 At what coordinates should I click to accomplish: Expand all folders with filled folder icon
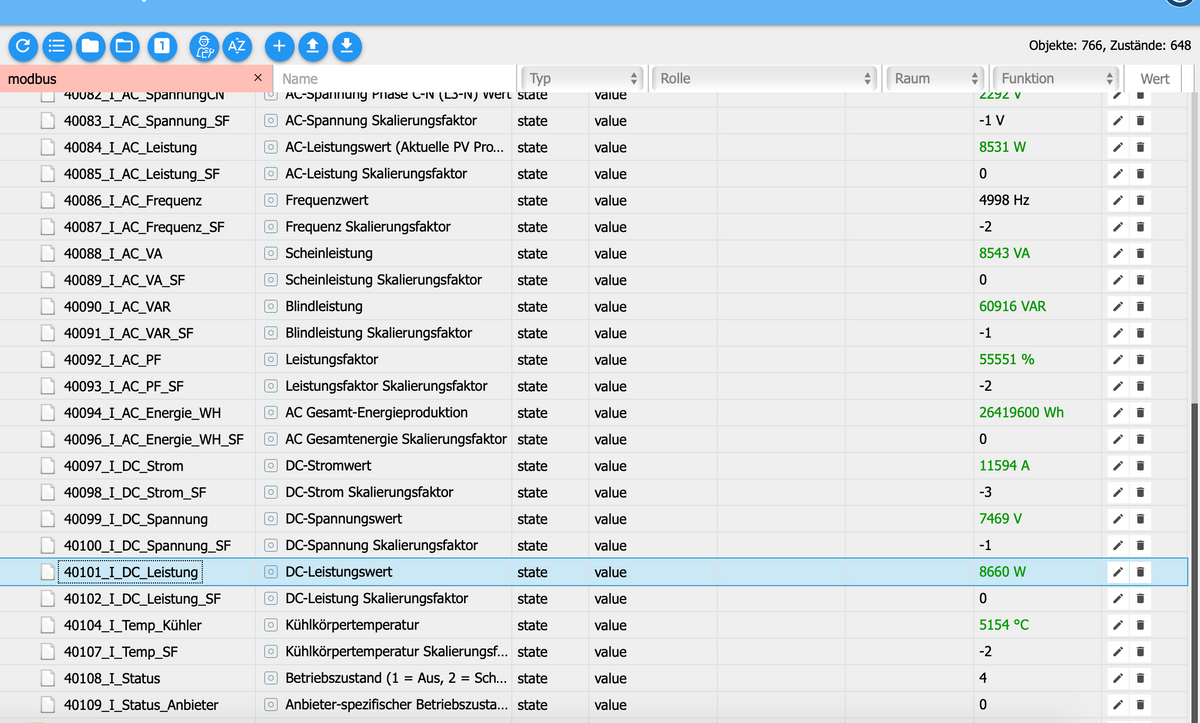point(90,45)
